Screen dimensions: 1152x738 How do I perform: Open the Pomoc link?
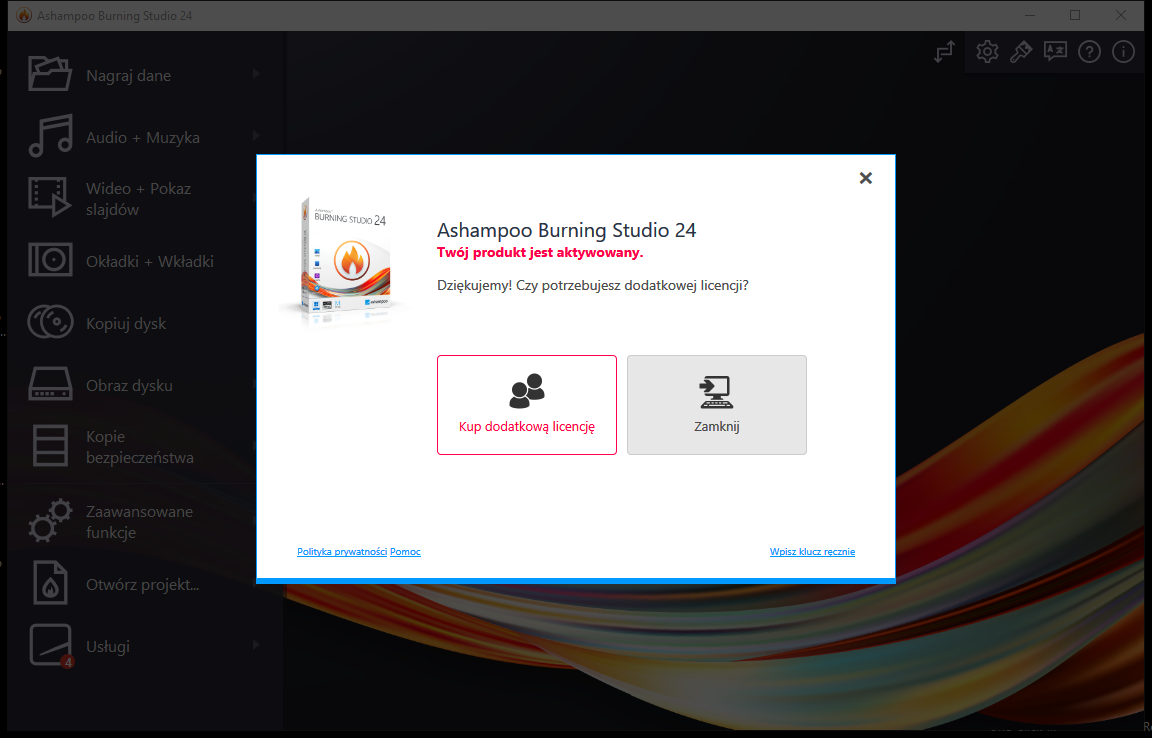tap(406, 551)
